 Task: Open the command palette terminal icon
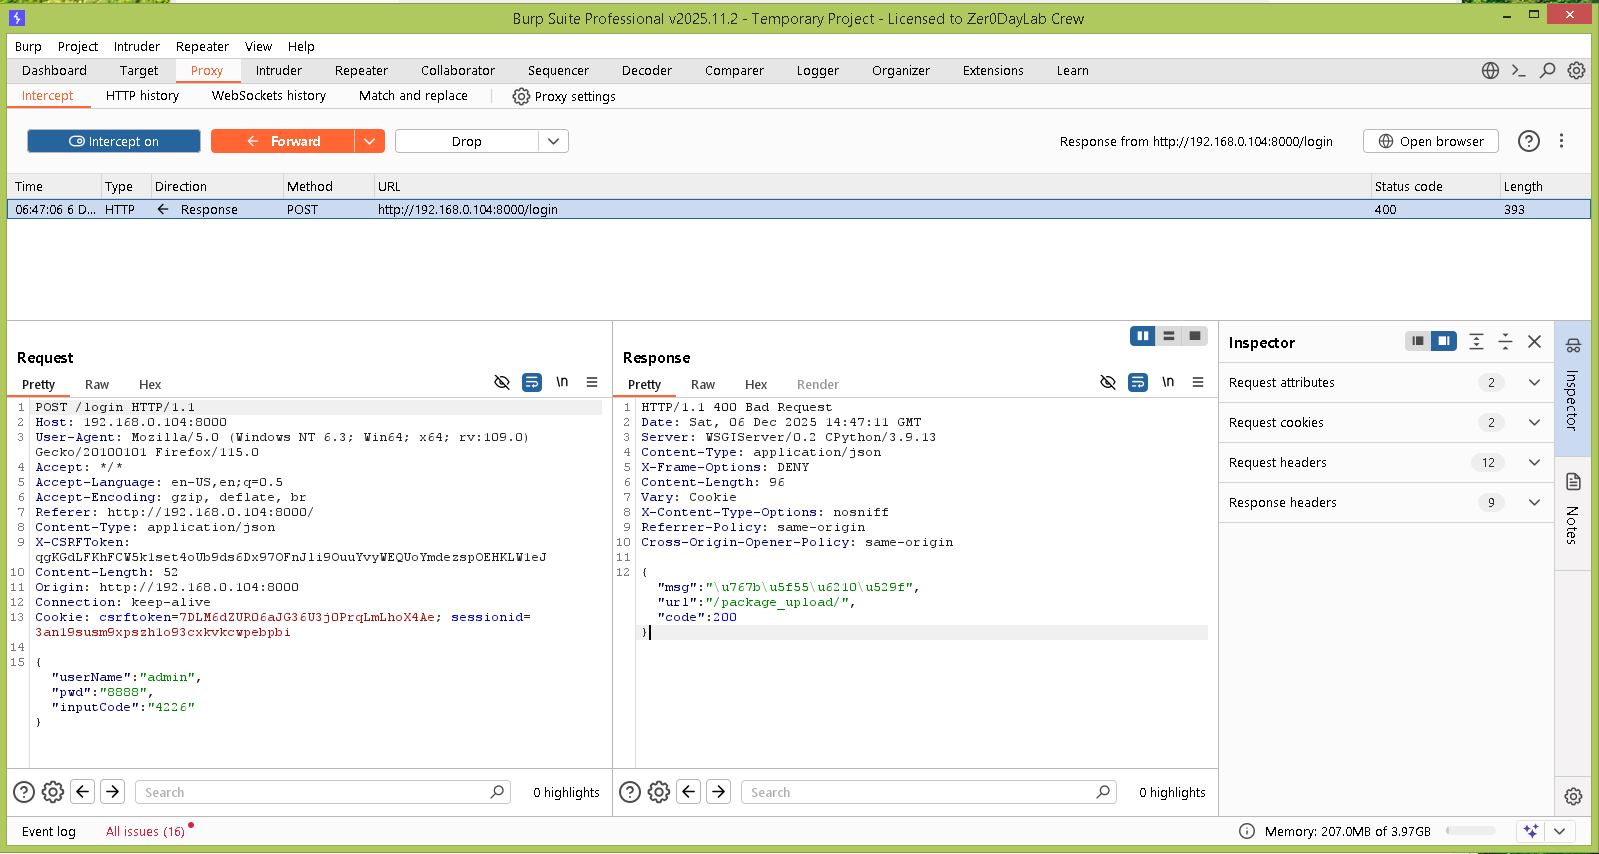[x=1518, y=71]
